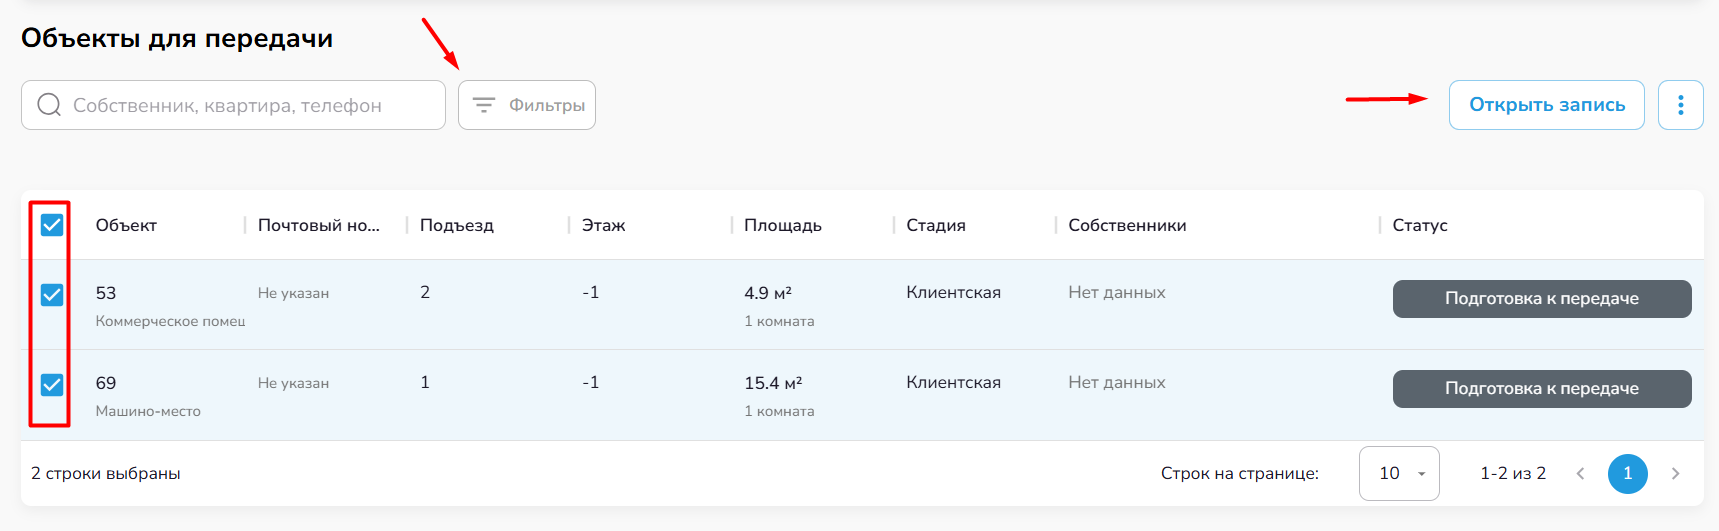Sort by the Этаж column header
Screen dimensions: 1719x531
(603, 225)
